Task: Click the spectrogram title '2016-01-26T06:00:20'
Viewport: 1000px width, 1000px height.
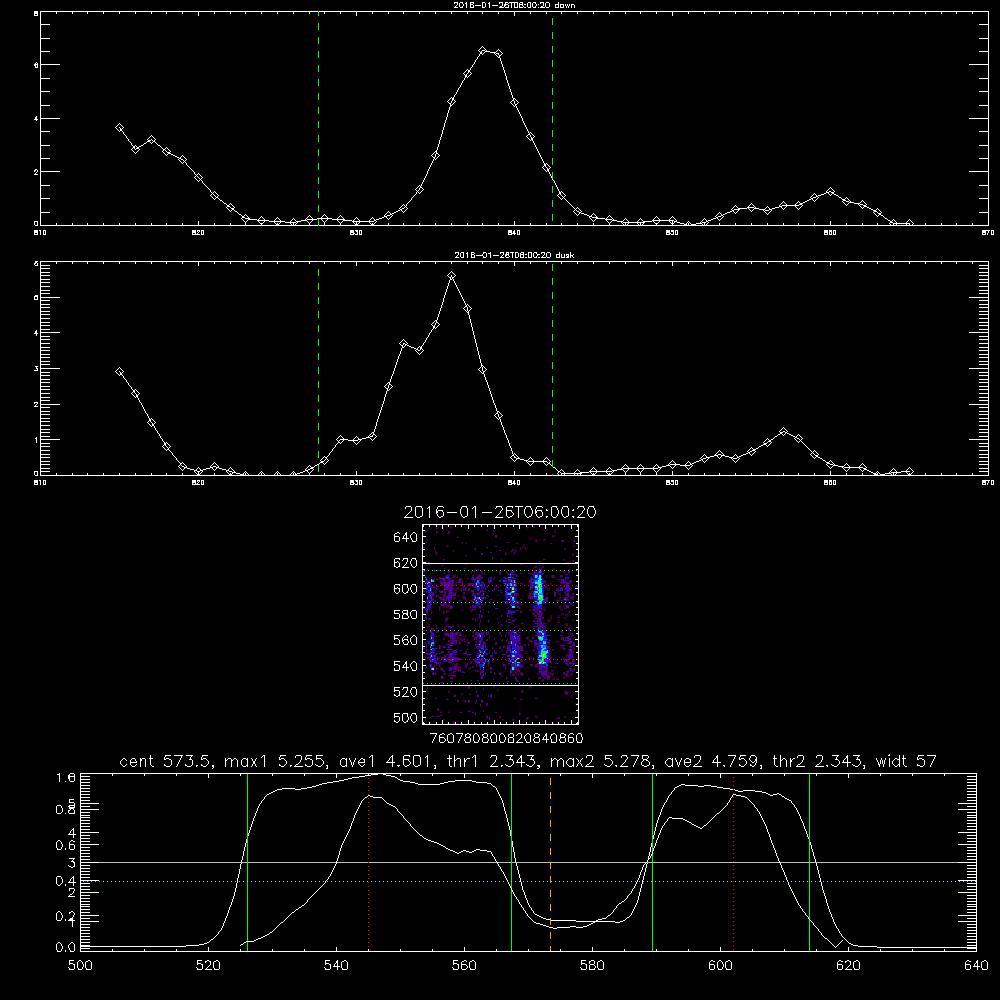Action: (x=500, y=512)
